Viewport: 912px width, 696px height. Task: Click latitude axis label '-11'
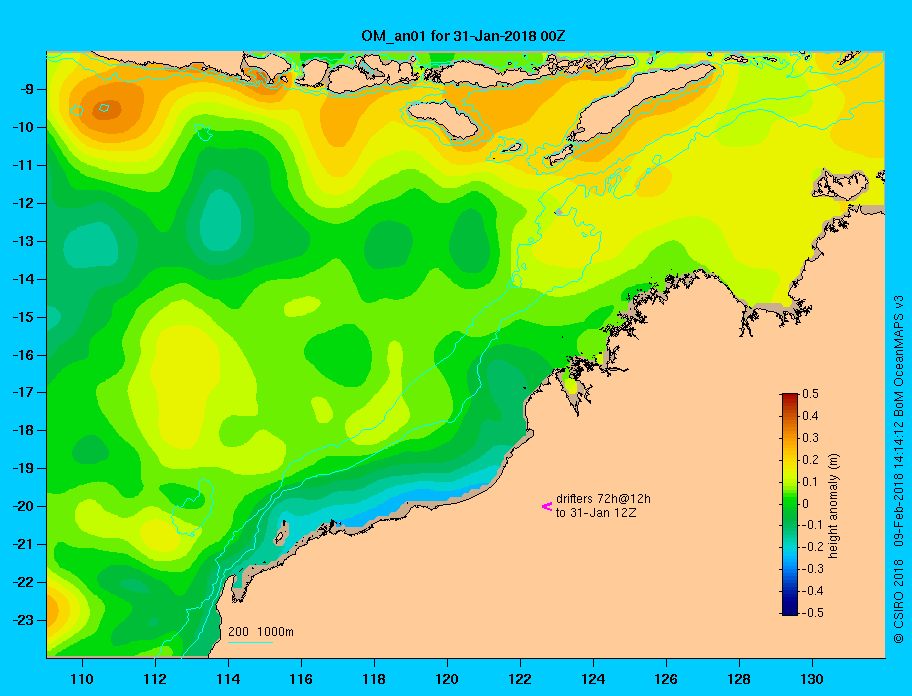23,165
